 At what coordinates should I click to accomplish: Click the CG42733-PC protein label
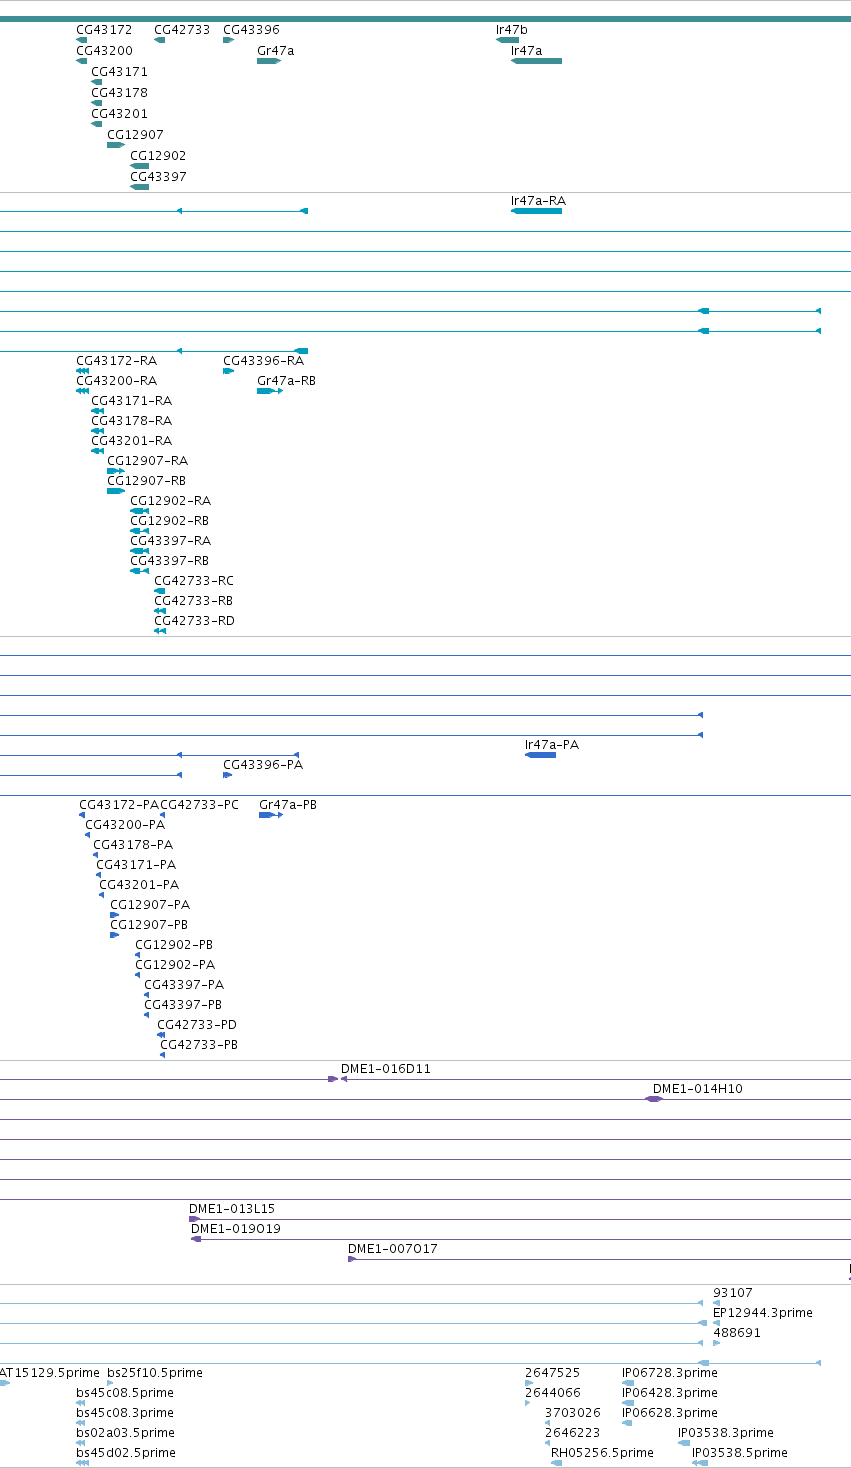coord(199,805)
